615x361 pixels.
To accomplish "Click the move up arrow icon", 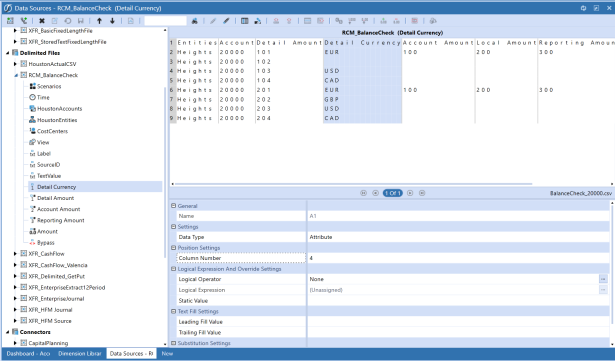I will [x=99, y=21].
